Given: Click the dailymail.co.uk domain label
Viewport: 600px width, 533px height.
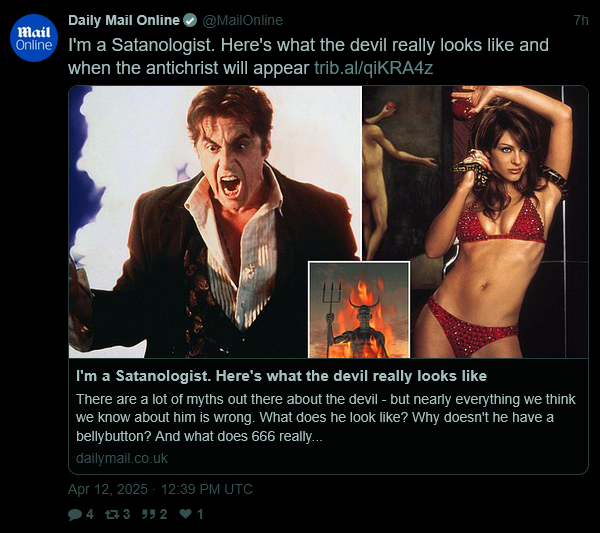Looking at the screenshot, I should pyautogui.click(x=122, y=458).
